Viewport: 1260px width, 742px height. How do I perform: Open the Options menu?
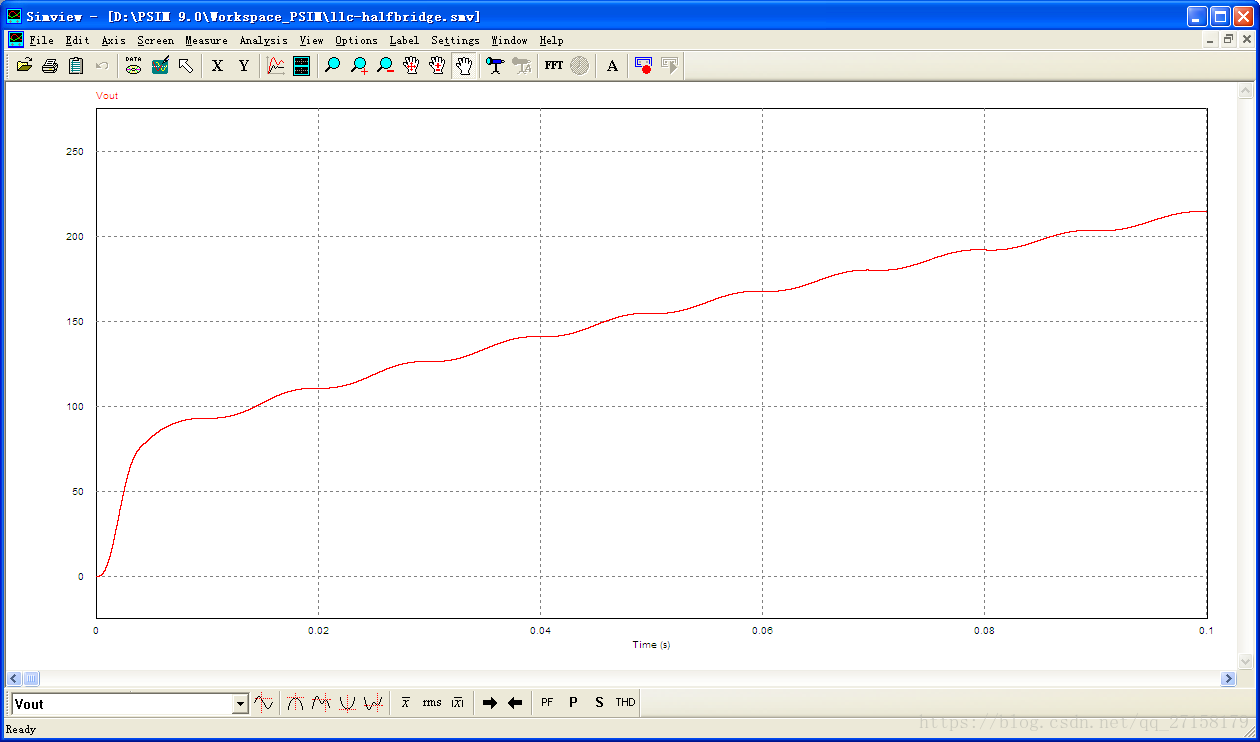tap(356, 41)
